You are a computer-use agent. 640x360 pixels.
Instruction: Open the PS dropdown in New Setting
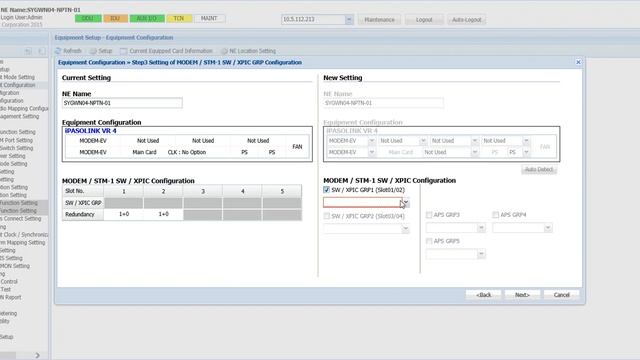tap(526, 152)
